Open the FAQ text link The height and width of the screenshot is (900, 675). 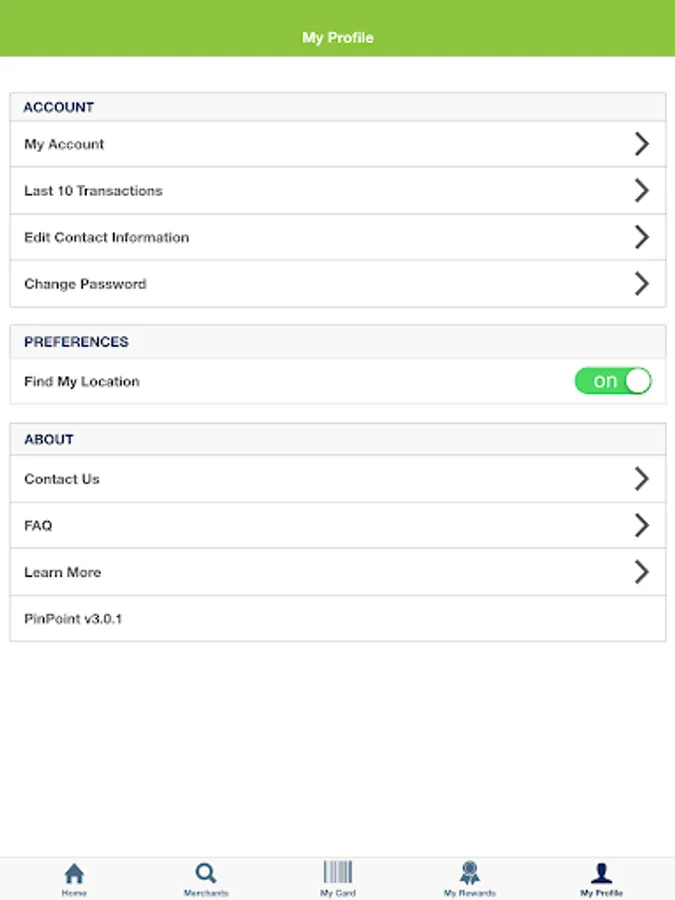[x=38, y=526]
